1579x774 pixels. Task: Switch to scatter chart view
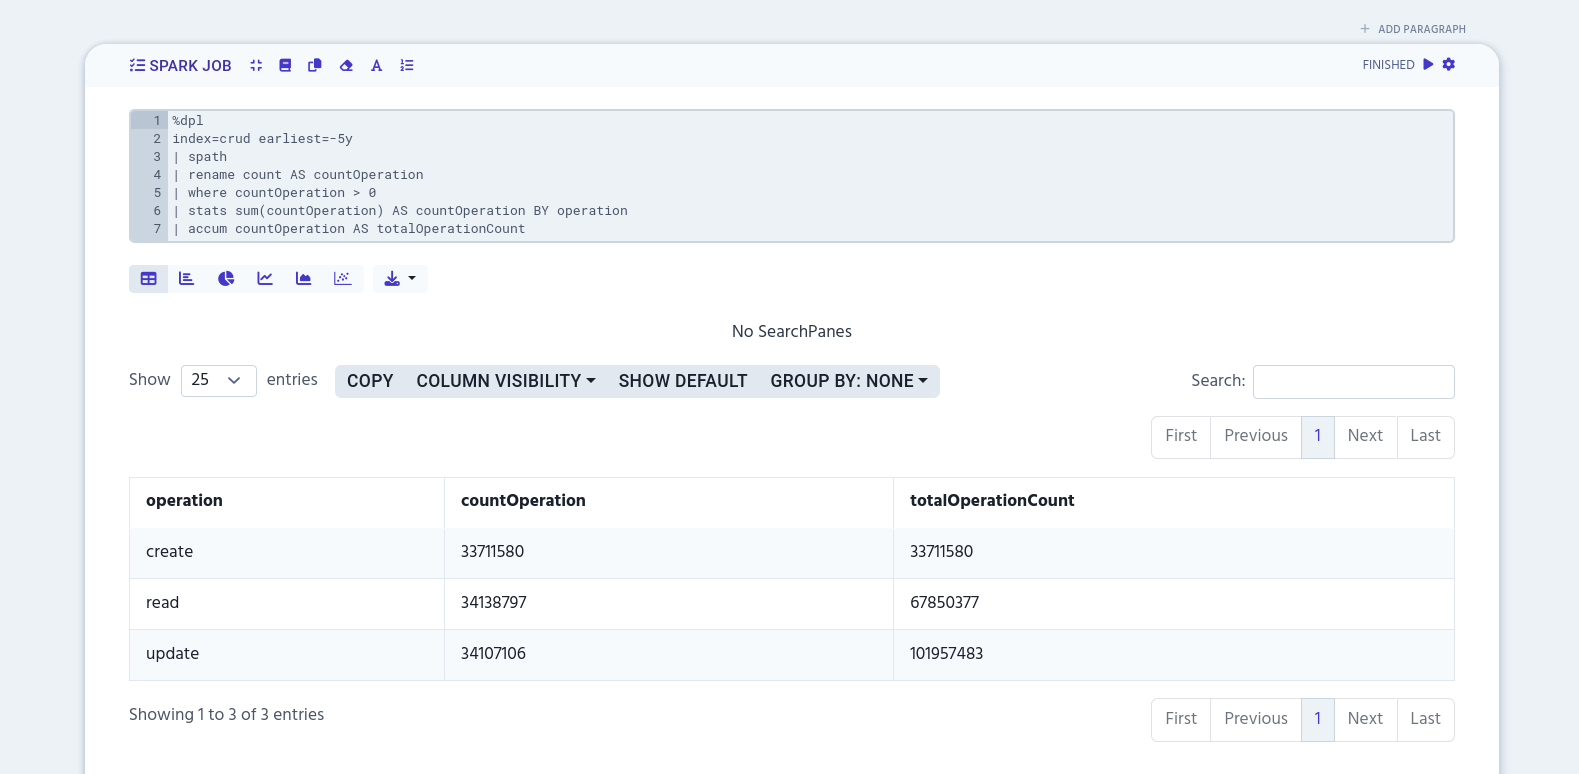coord(343,279)
